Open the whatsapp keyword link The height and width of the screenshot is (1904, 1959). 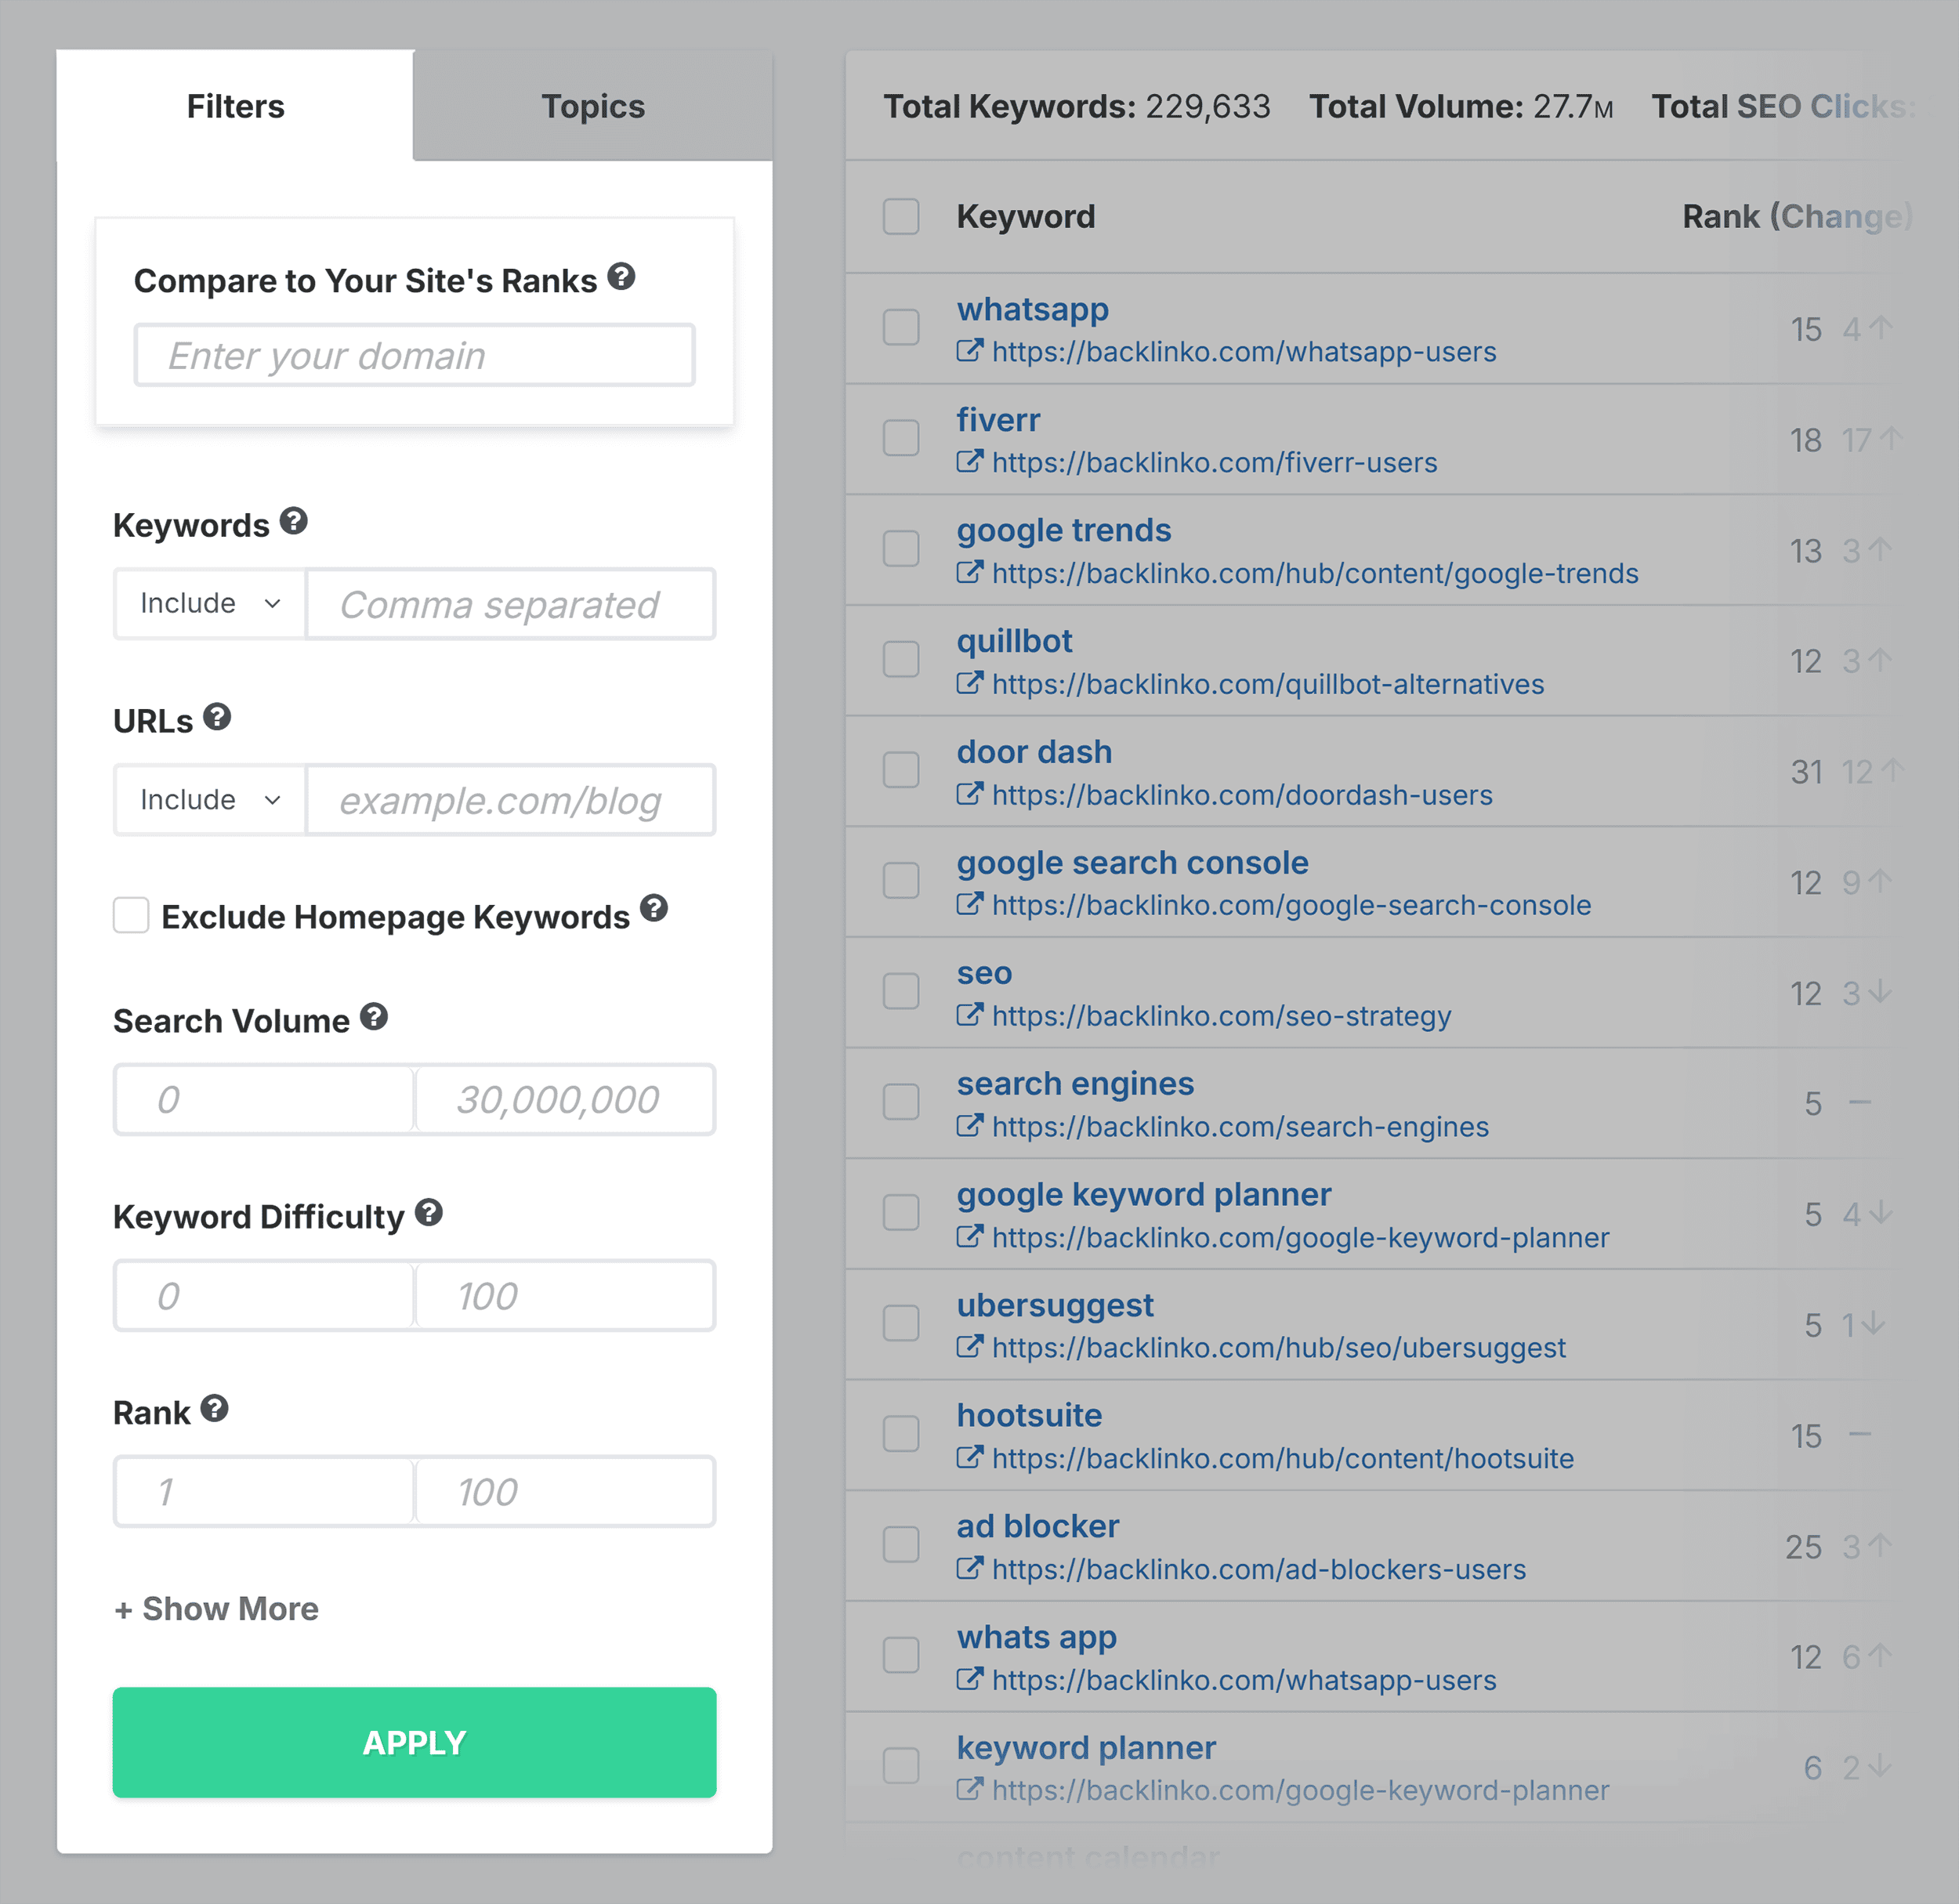tap(1033, 309)
